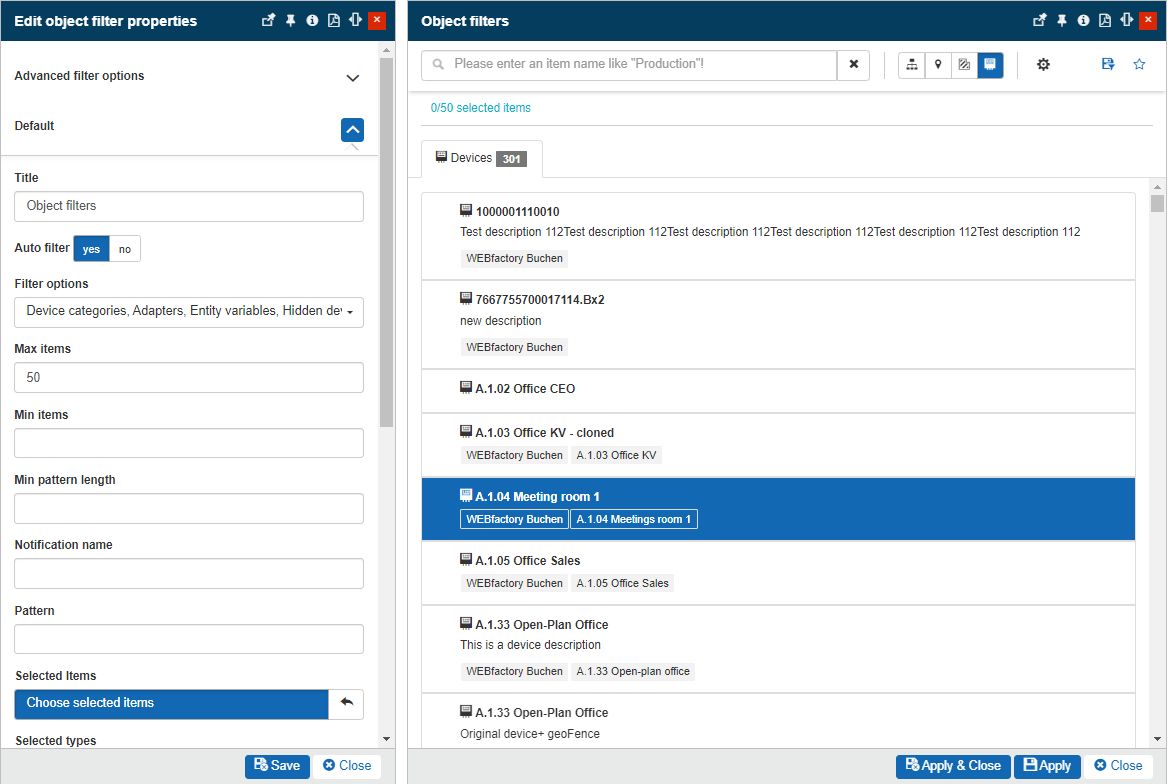Click the Apply & Close button
The height and width of the screenshot is (784, 1168).
tap(953, 766)
